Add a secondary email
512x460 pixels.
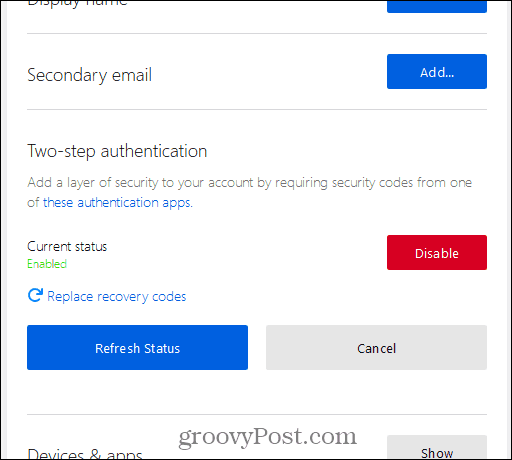tap(437, 72)
